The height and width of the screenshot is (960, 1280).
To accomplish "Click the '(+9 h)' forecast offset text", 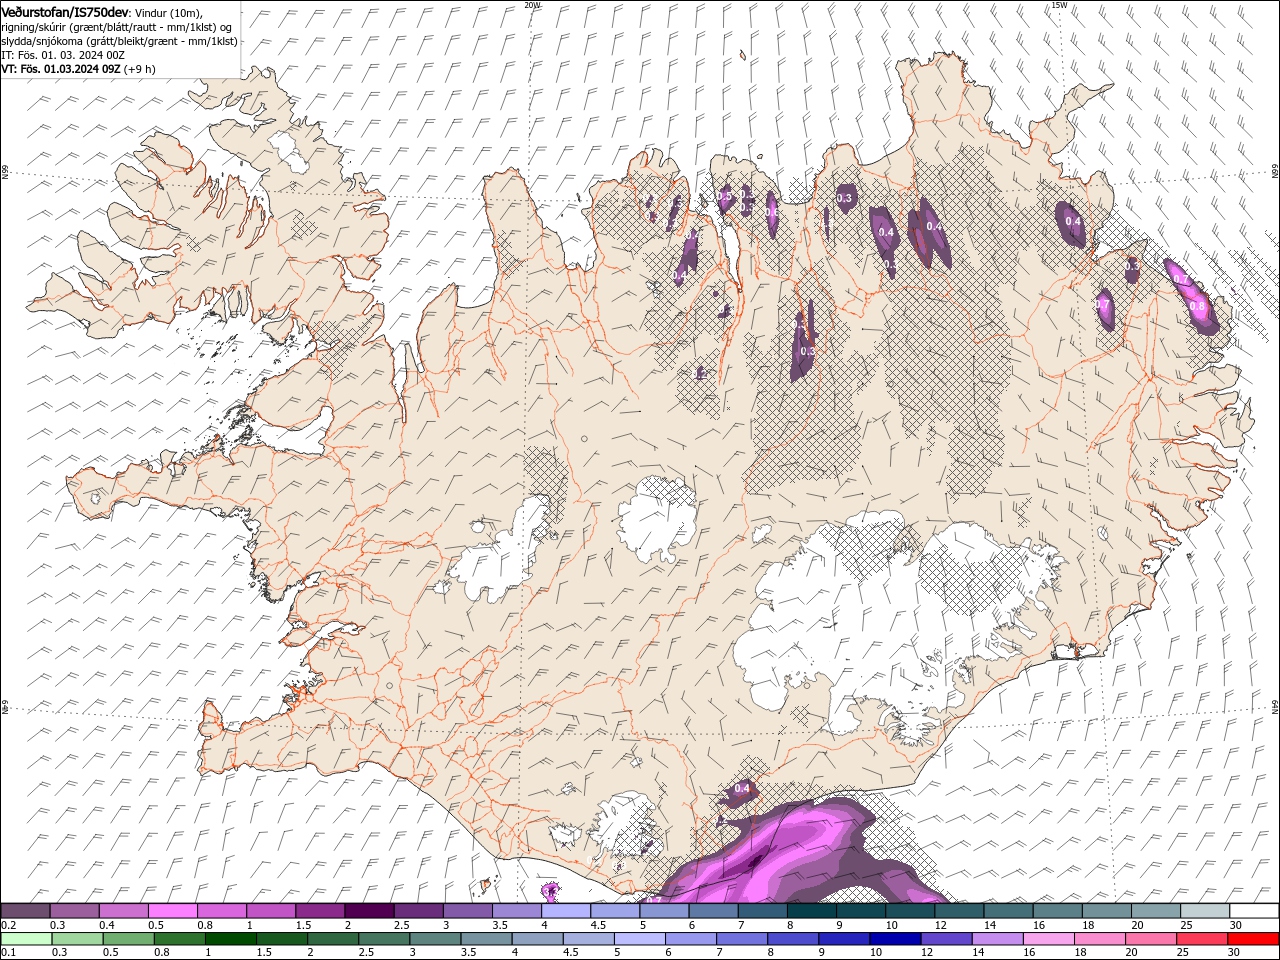I will coord(140,69).
